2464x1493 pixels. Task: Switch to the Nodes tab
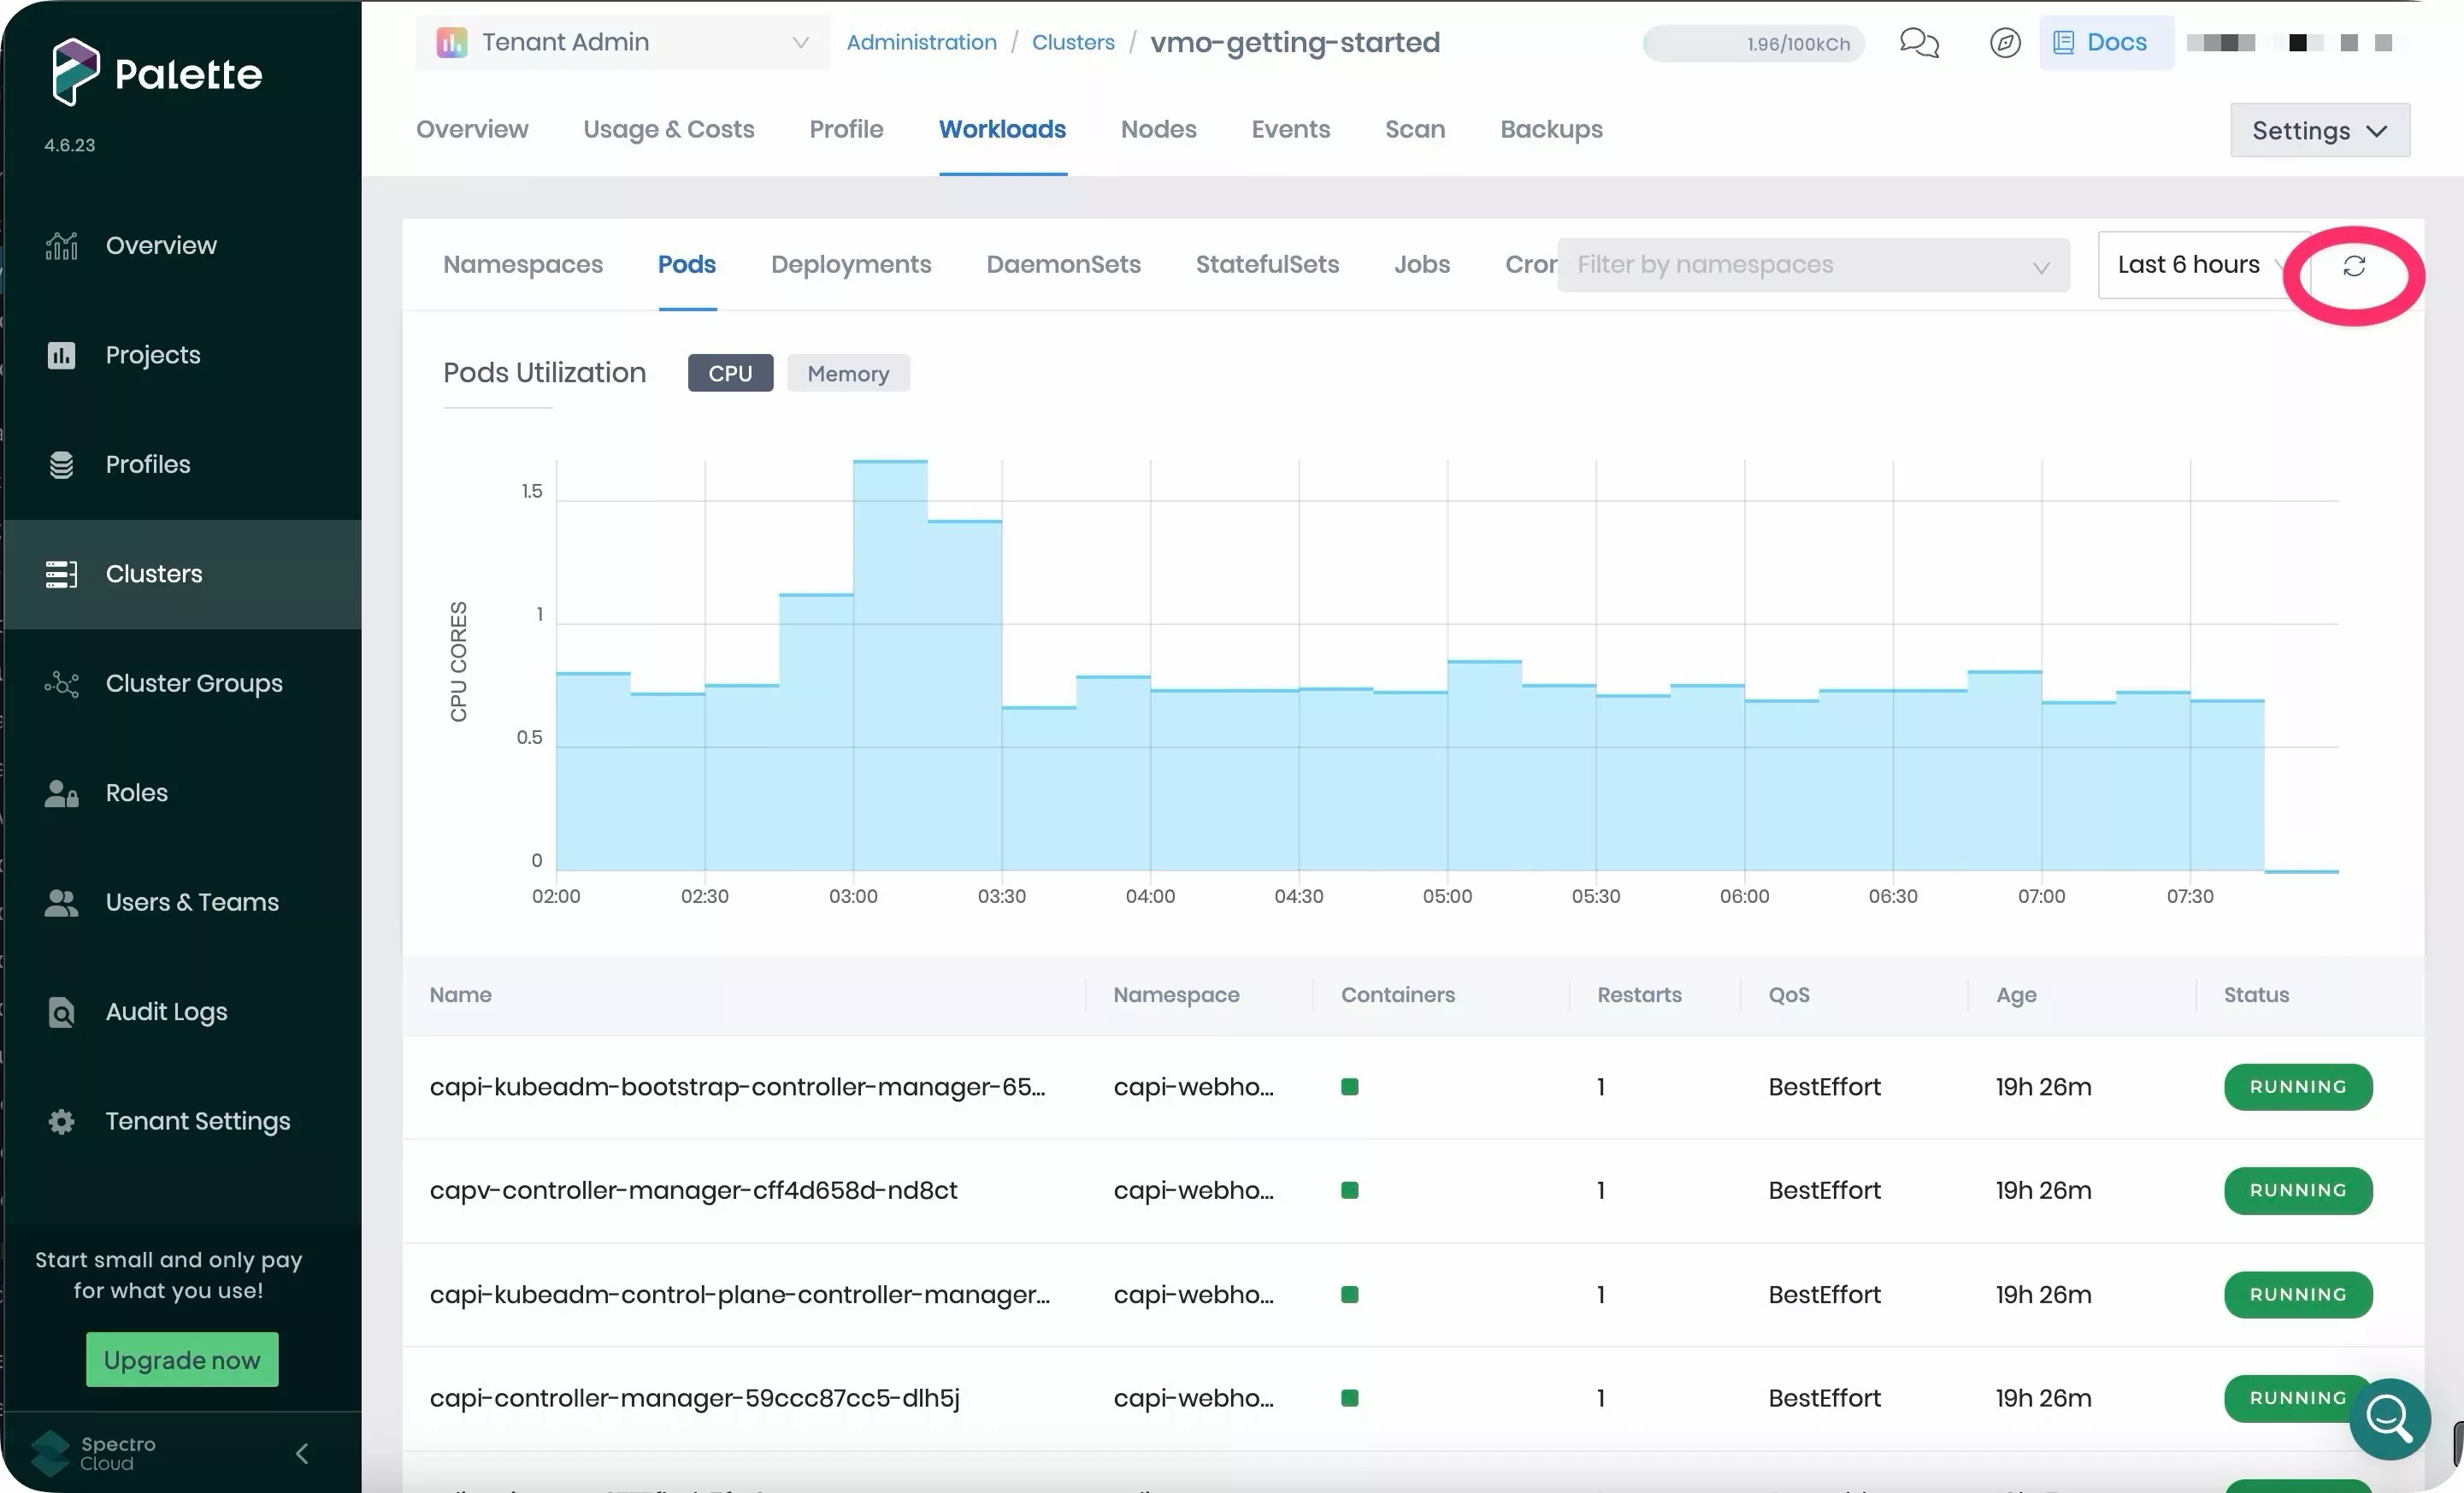coord(1157,130)
